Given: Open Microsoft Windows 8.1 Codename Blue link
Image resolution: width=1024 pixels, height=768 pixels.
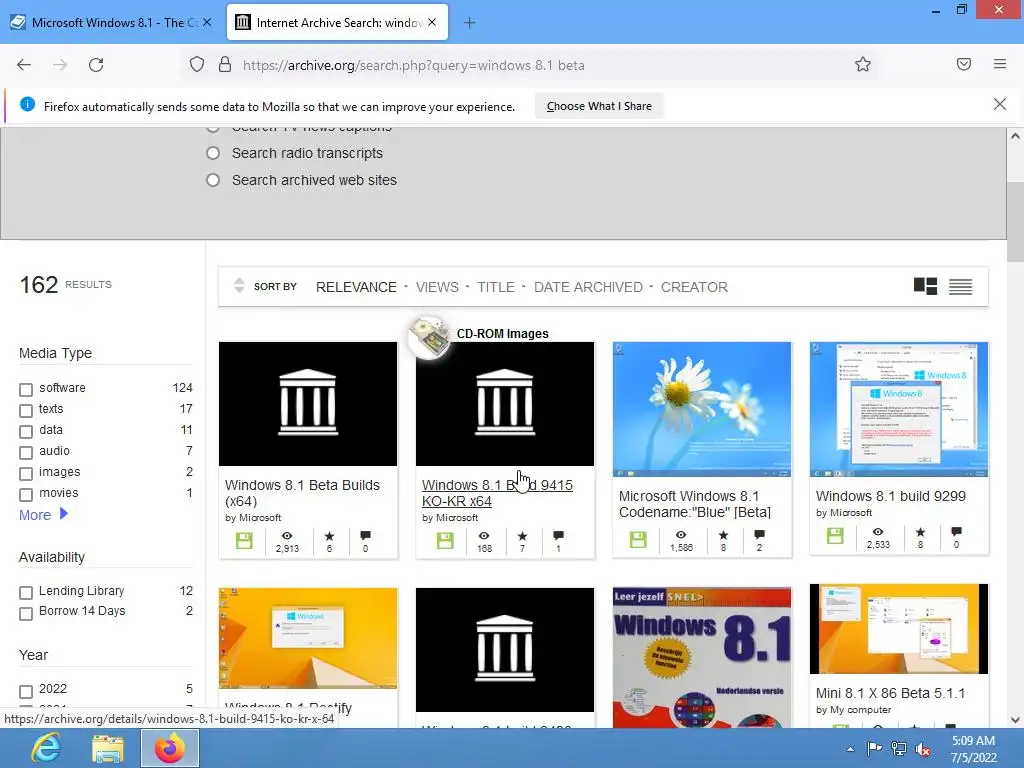Looking at the screenshot, I should tap(695, 504).
